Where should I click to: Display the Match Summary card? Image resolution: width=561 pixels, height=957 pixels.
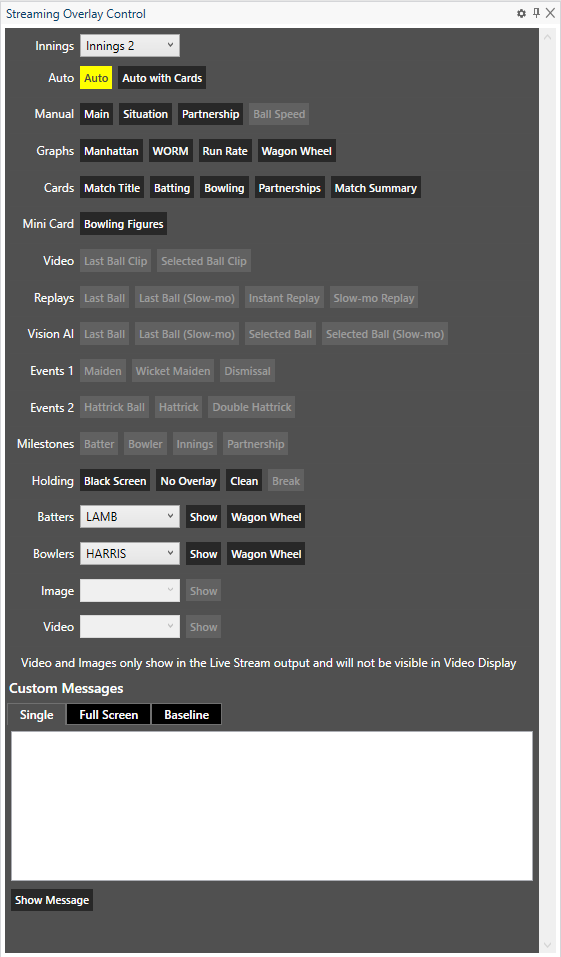(x=375, y=188)
